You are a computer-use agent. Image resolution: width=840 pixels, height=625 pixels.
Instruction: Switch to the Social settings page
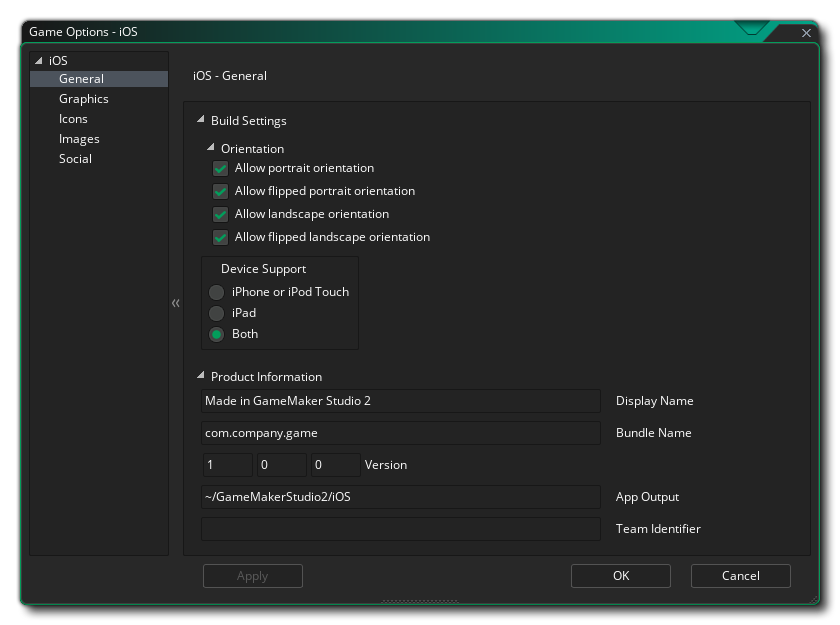tap(75, 159)
